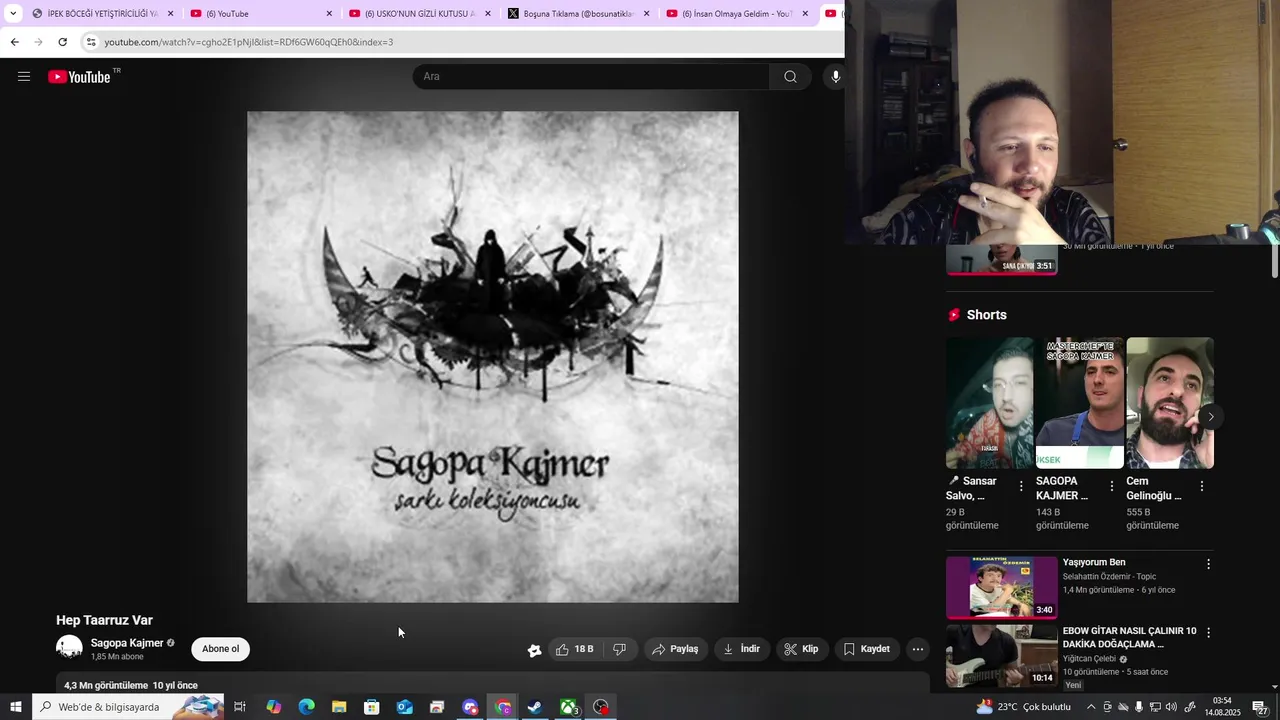The image size is (1280, 720).
Task: Dislike the video
Action: point(620,649)
